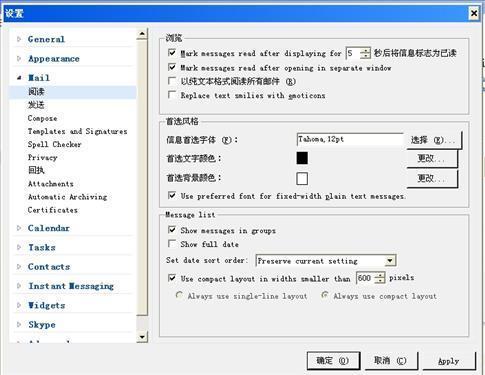Open the 'Set date sort order' dropdown

pyautogui.click(x=390, y=261)
